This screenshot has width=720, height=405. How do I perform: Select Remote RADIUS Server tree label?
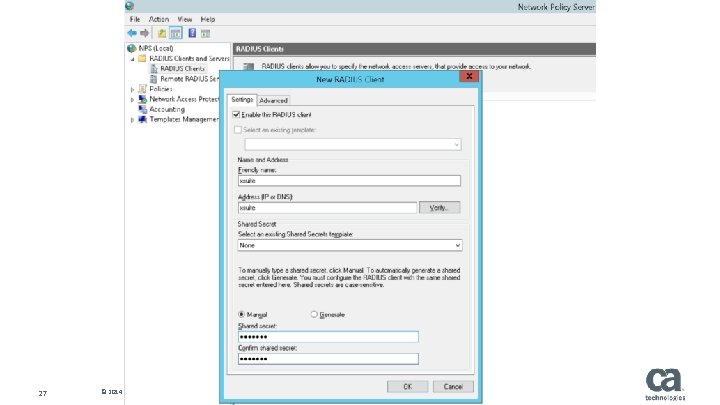(189, 79)
